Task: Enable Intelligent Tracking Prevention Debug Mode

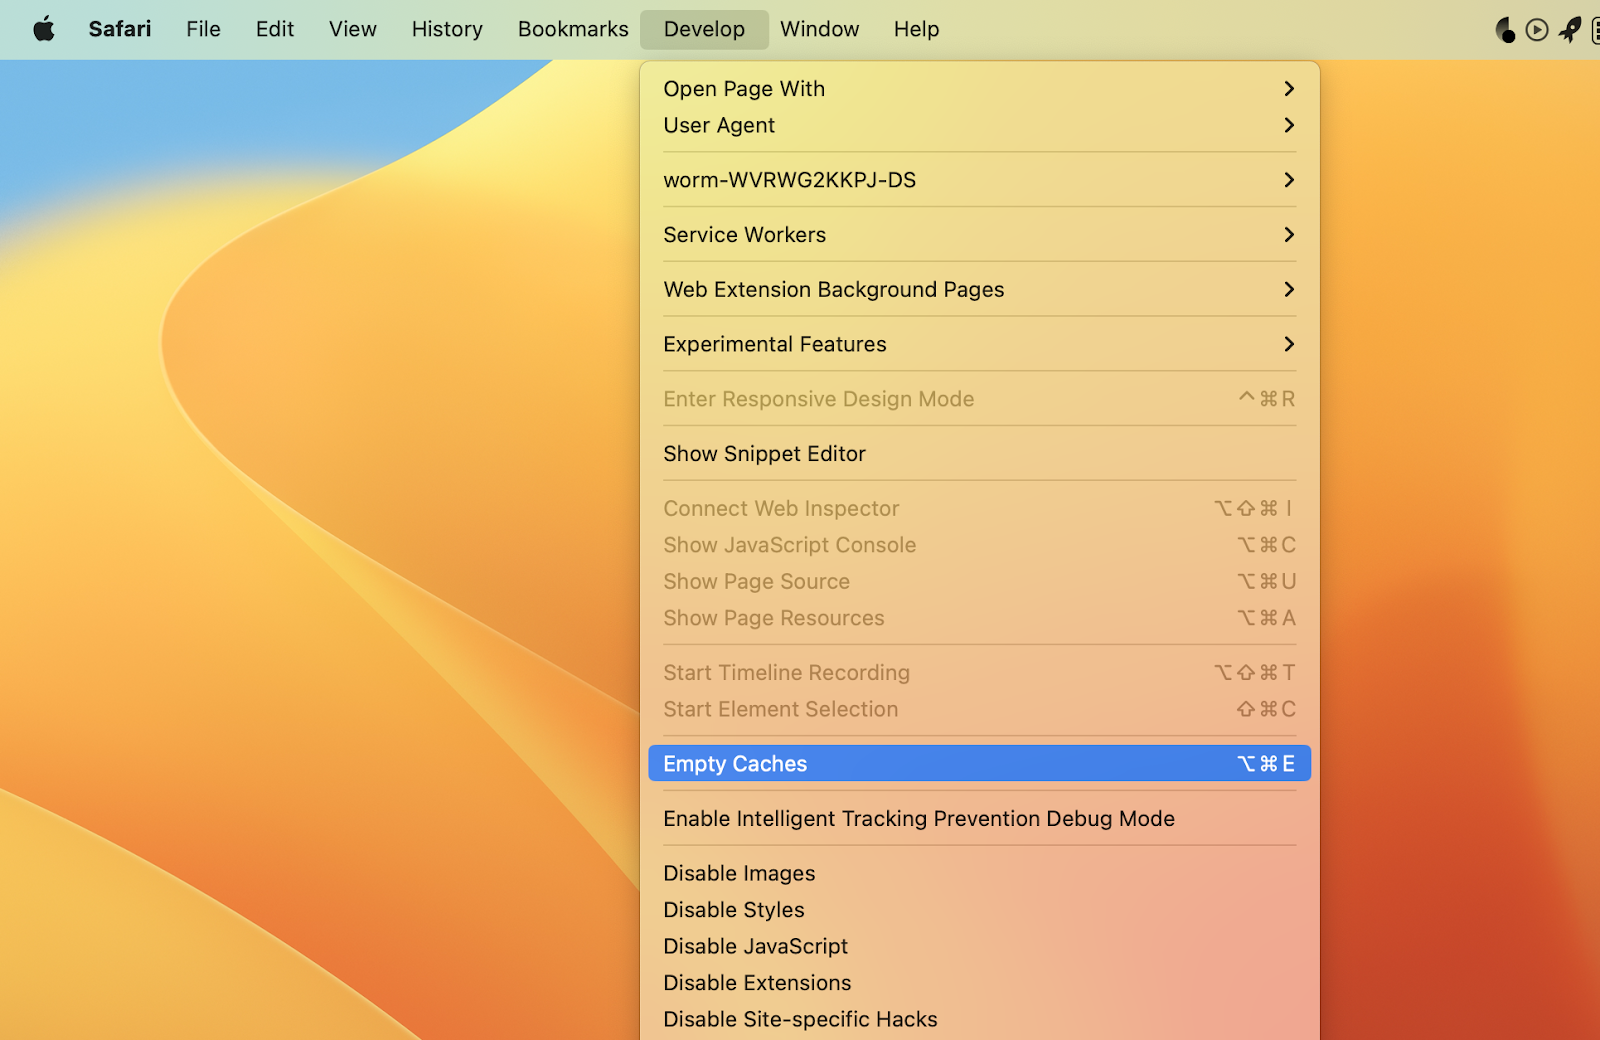Action: coord(979,819)
